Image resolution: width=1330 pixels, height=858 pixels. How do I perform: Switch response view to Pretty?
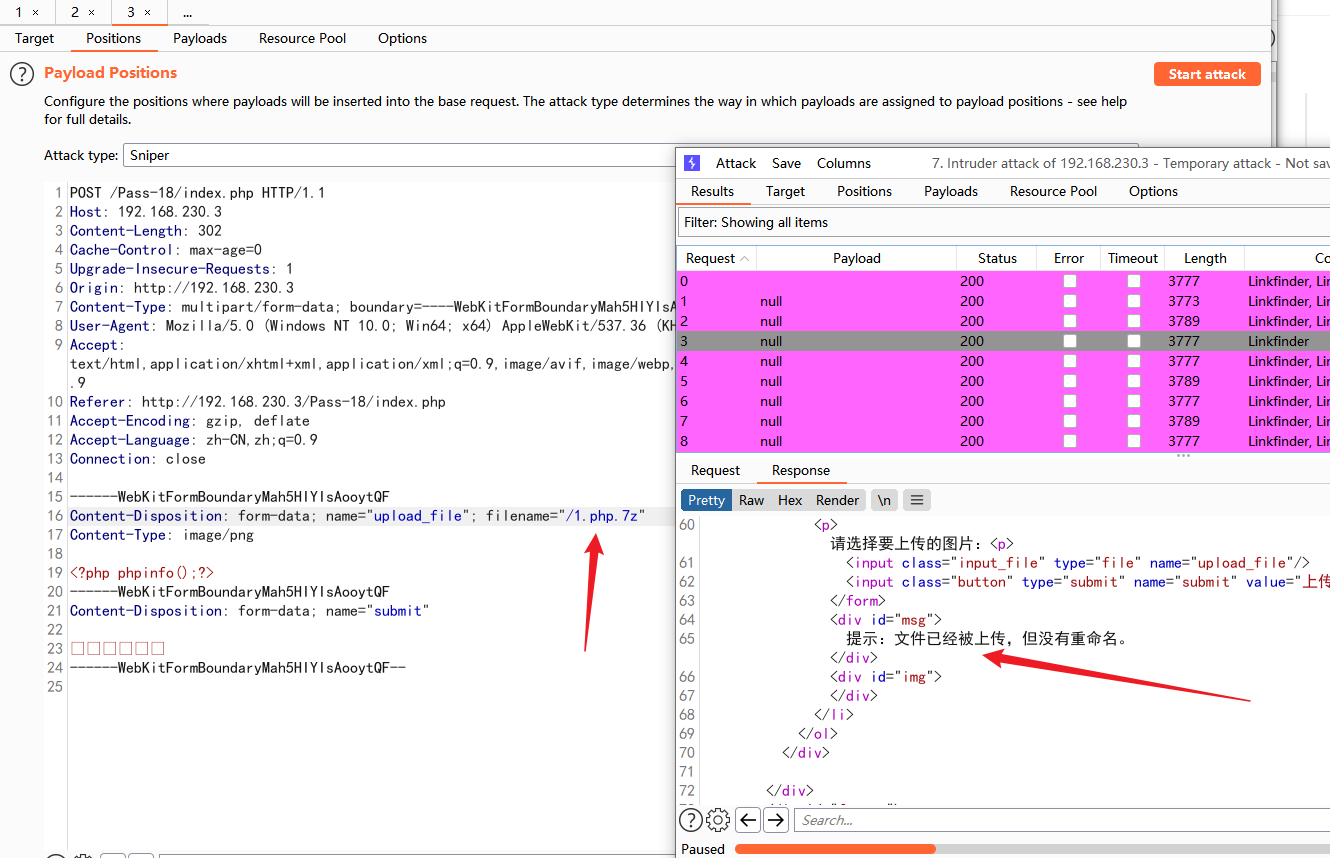[706, 500]
